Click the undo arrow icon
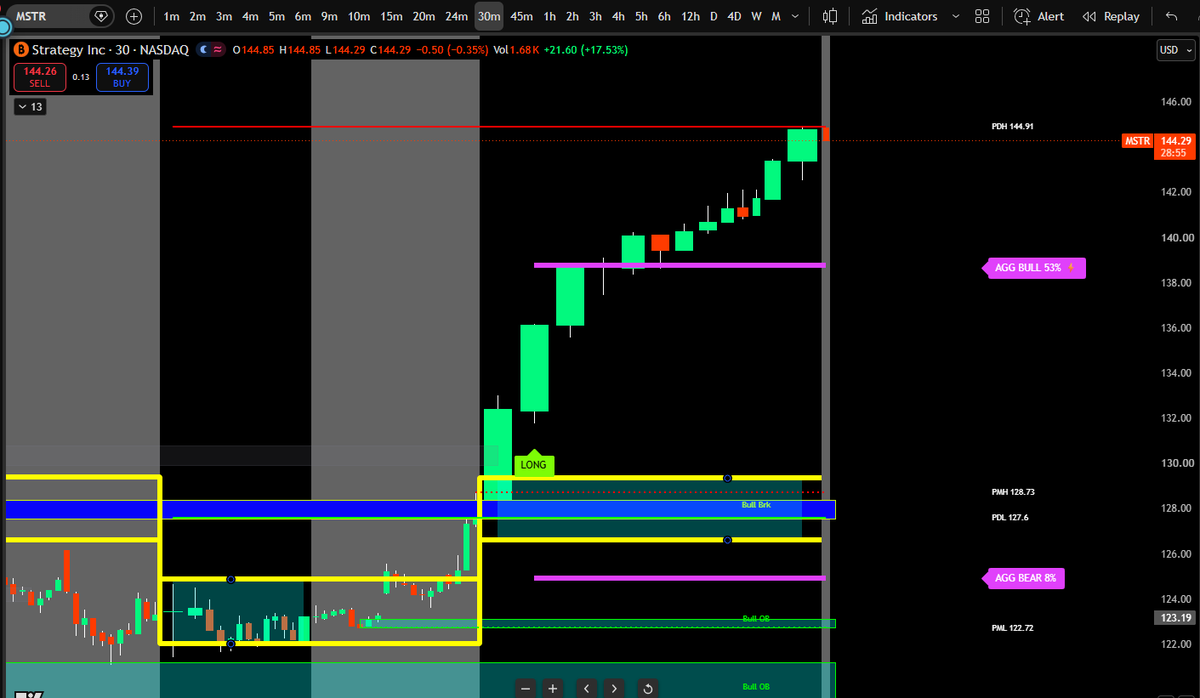 point(1171,17)
